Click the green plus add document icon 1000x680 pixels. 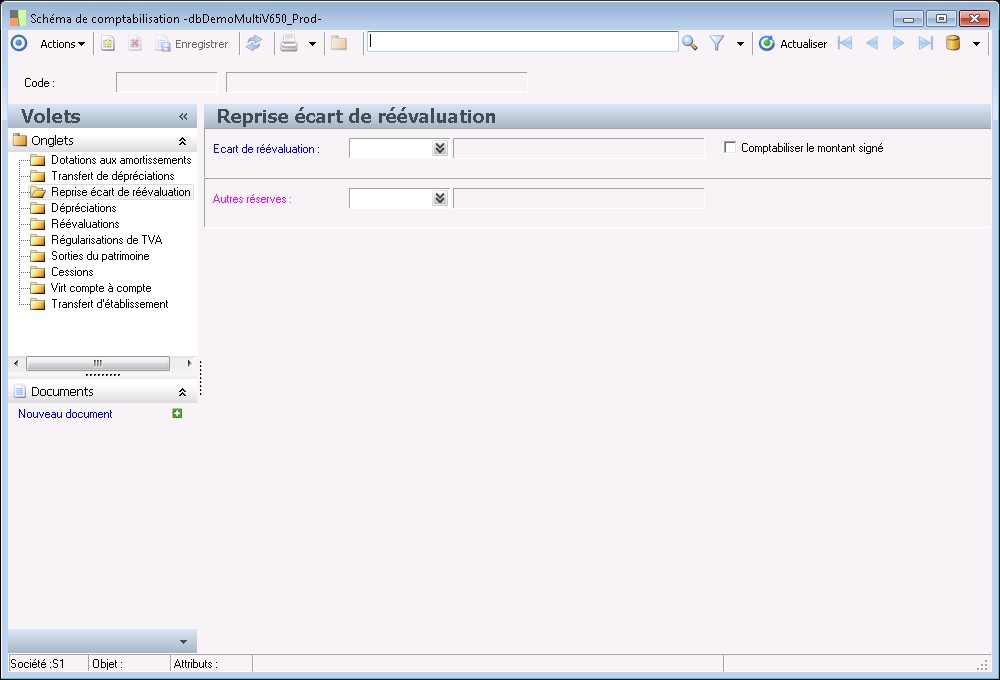pyautogui.click(x=177, y=413)
